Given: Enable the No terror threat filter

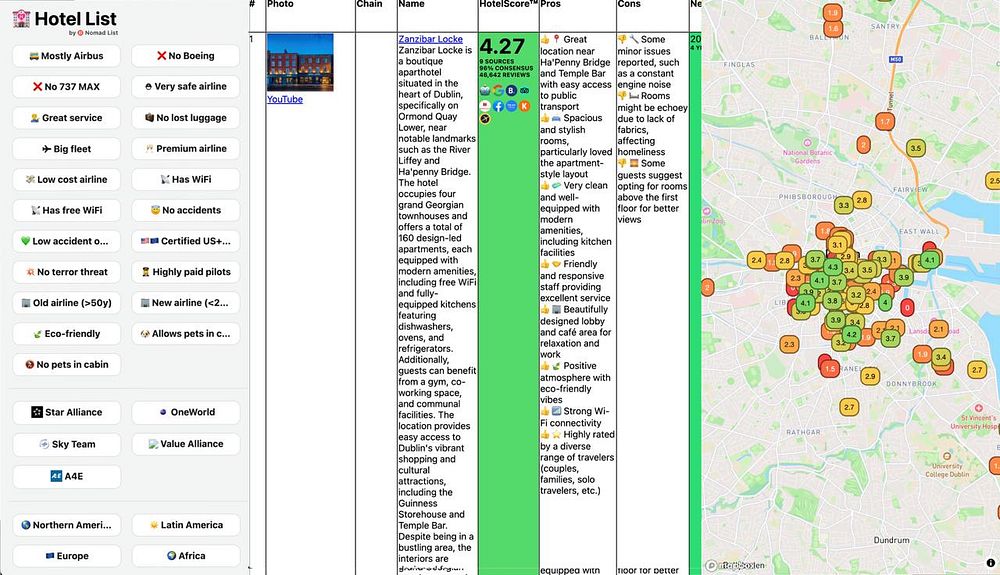Looking at the screenshot, I should click(x=66, y=272).
